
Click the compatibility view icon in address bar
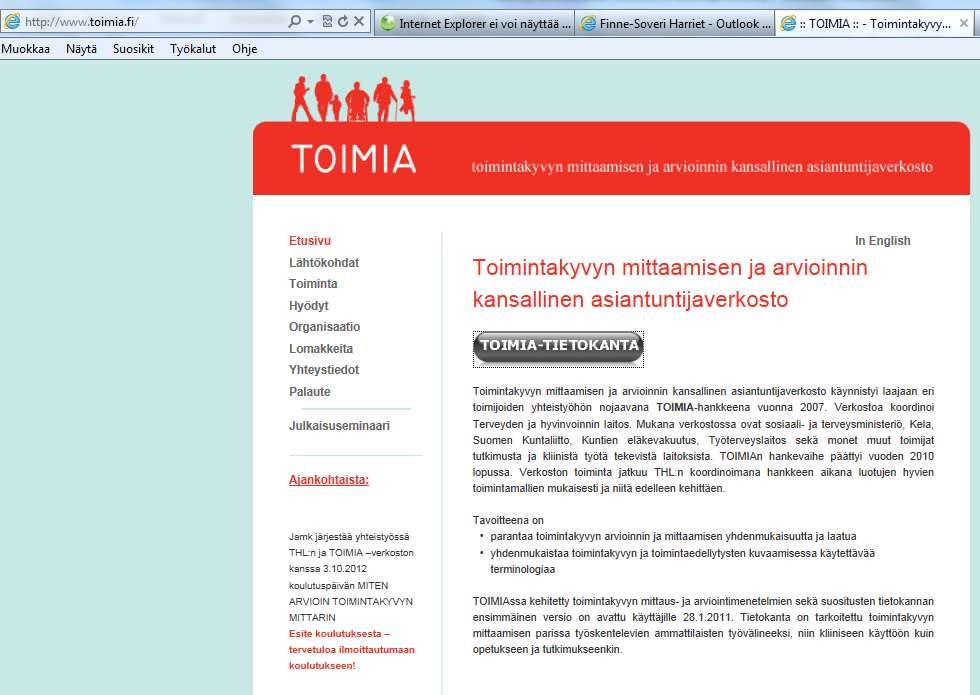(327, 21)
